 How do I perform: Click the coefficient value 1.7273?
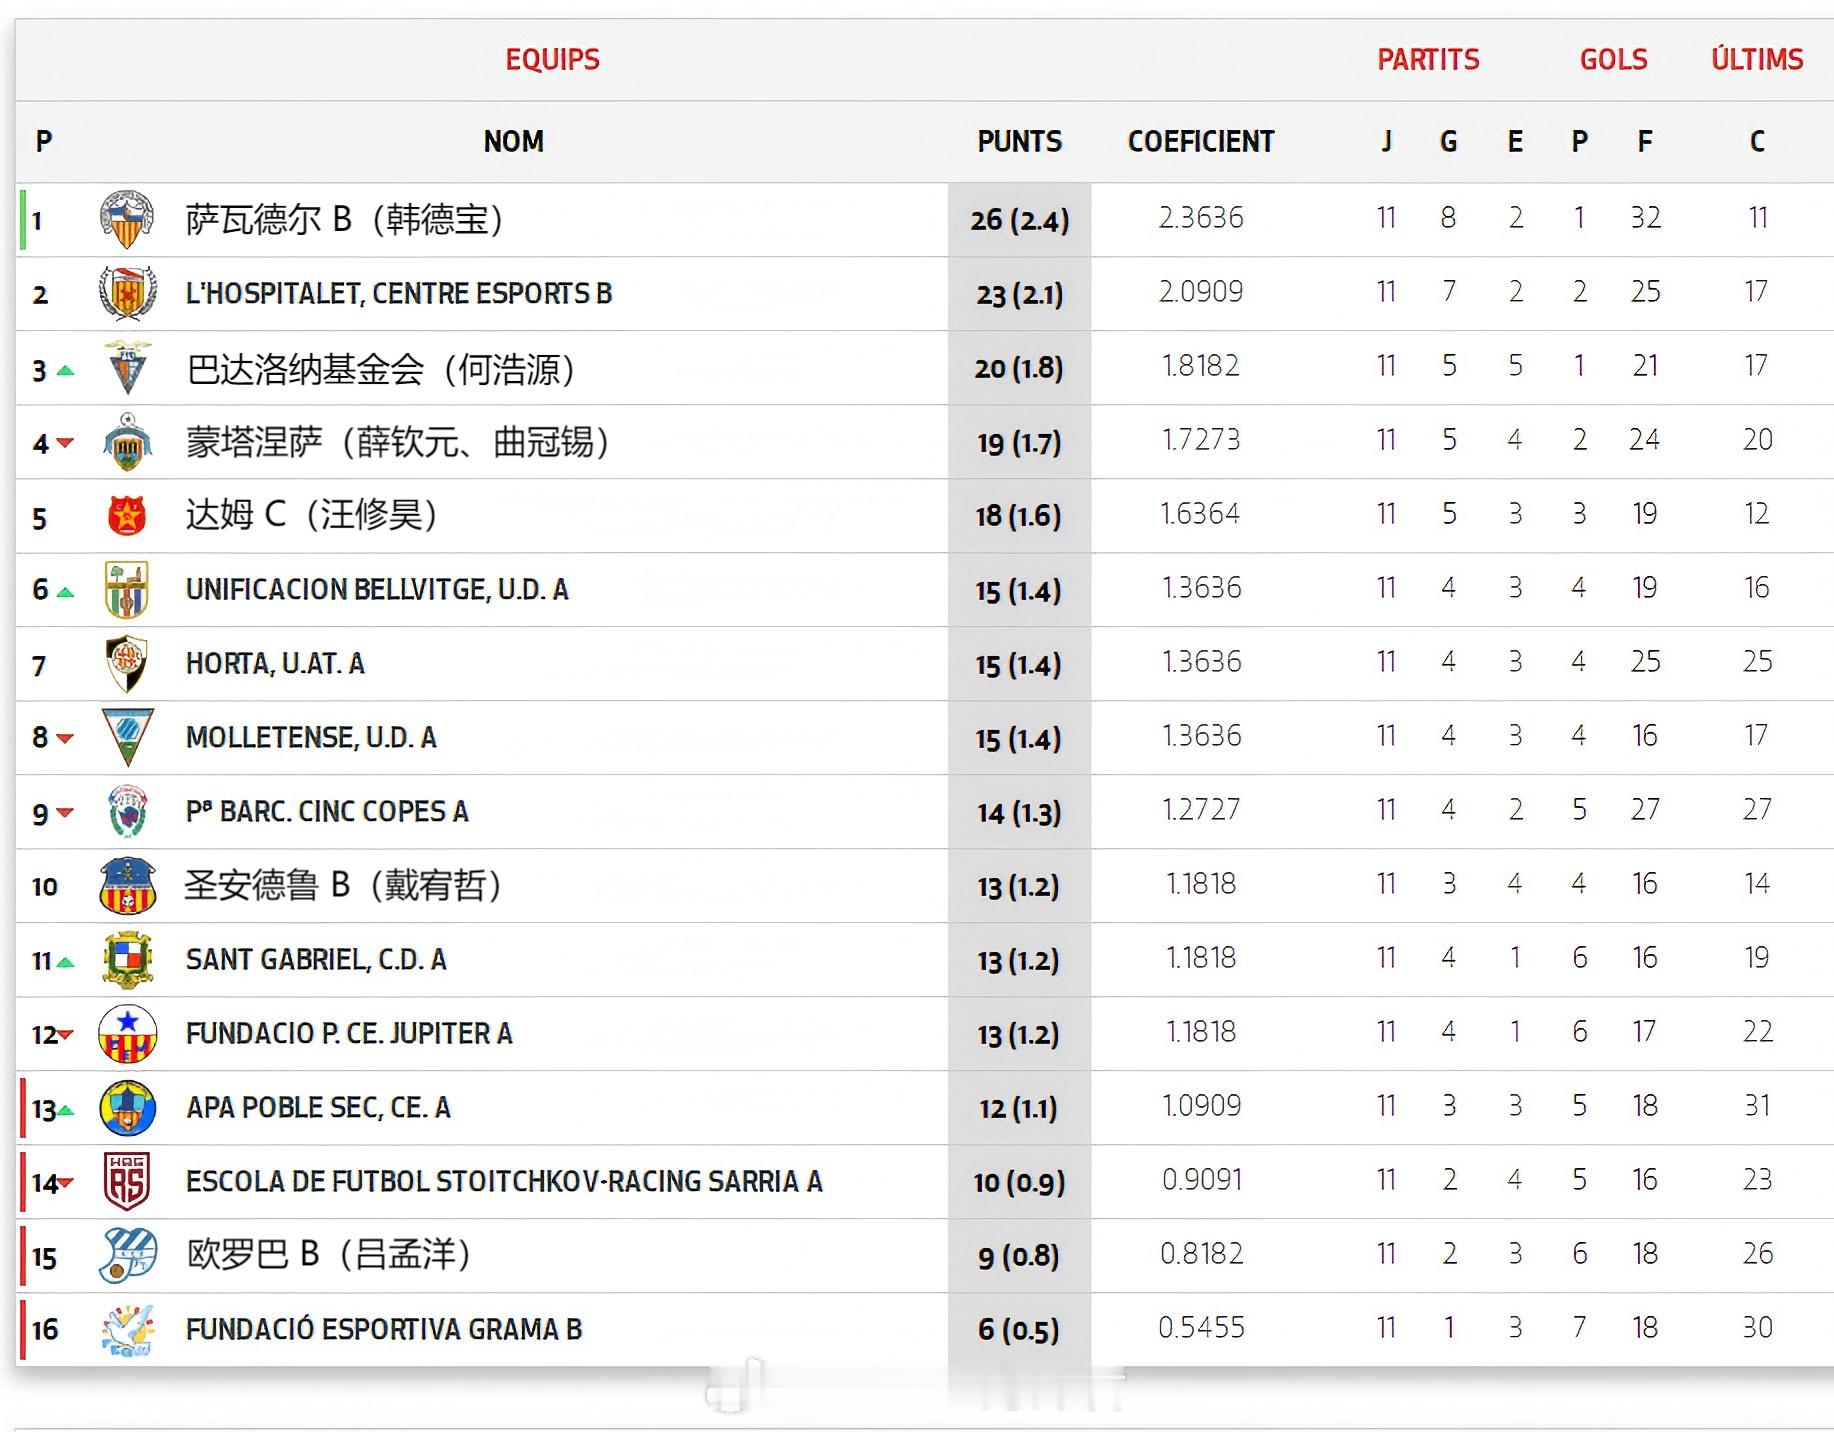point(1200,440)
